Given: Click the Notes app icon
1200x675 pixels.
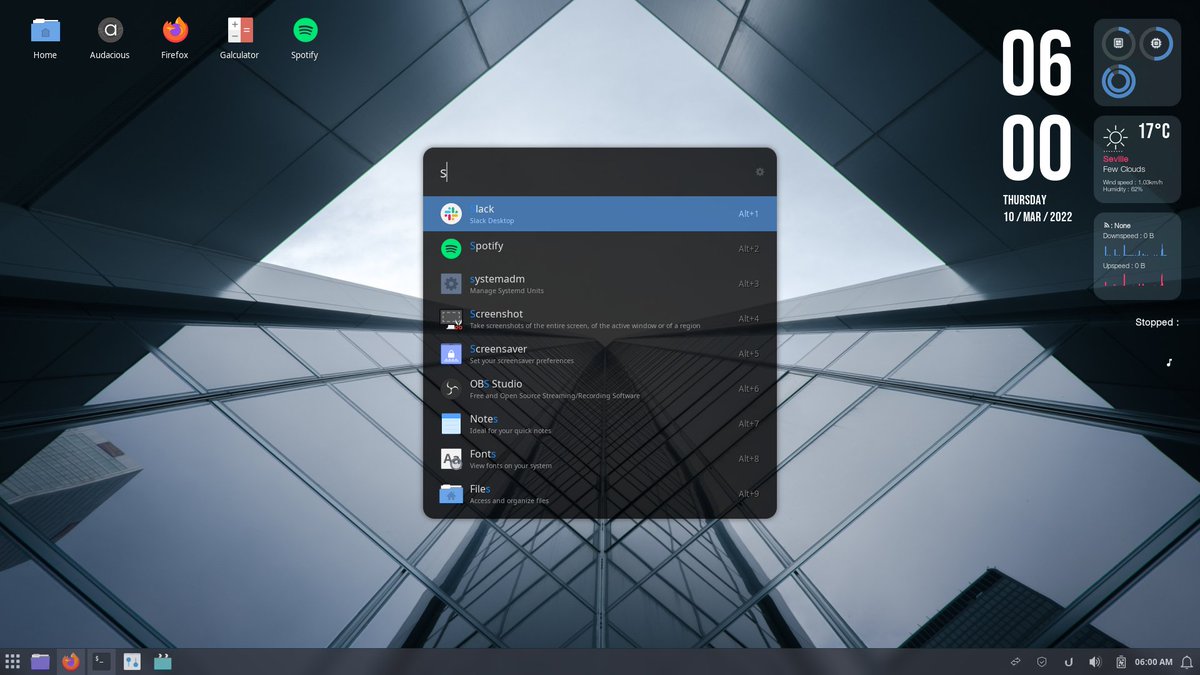Looking at the screenshot, I should [451, 424].
